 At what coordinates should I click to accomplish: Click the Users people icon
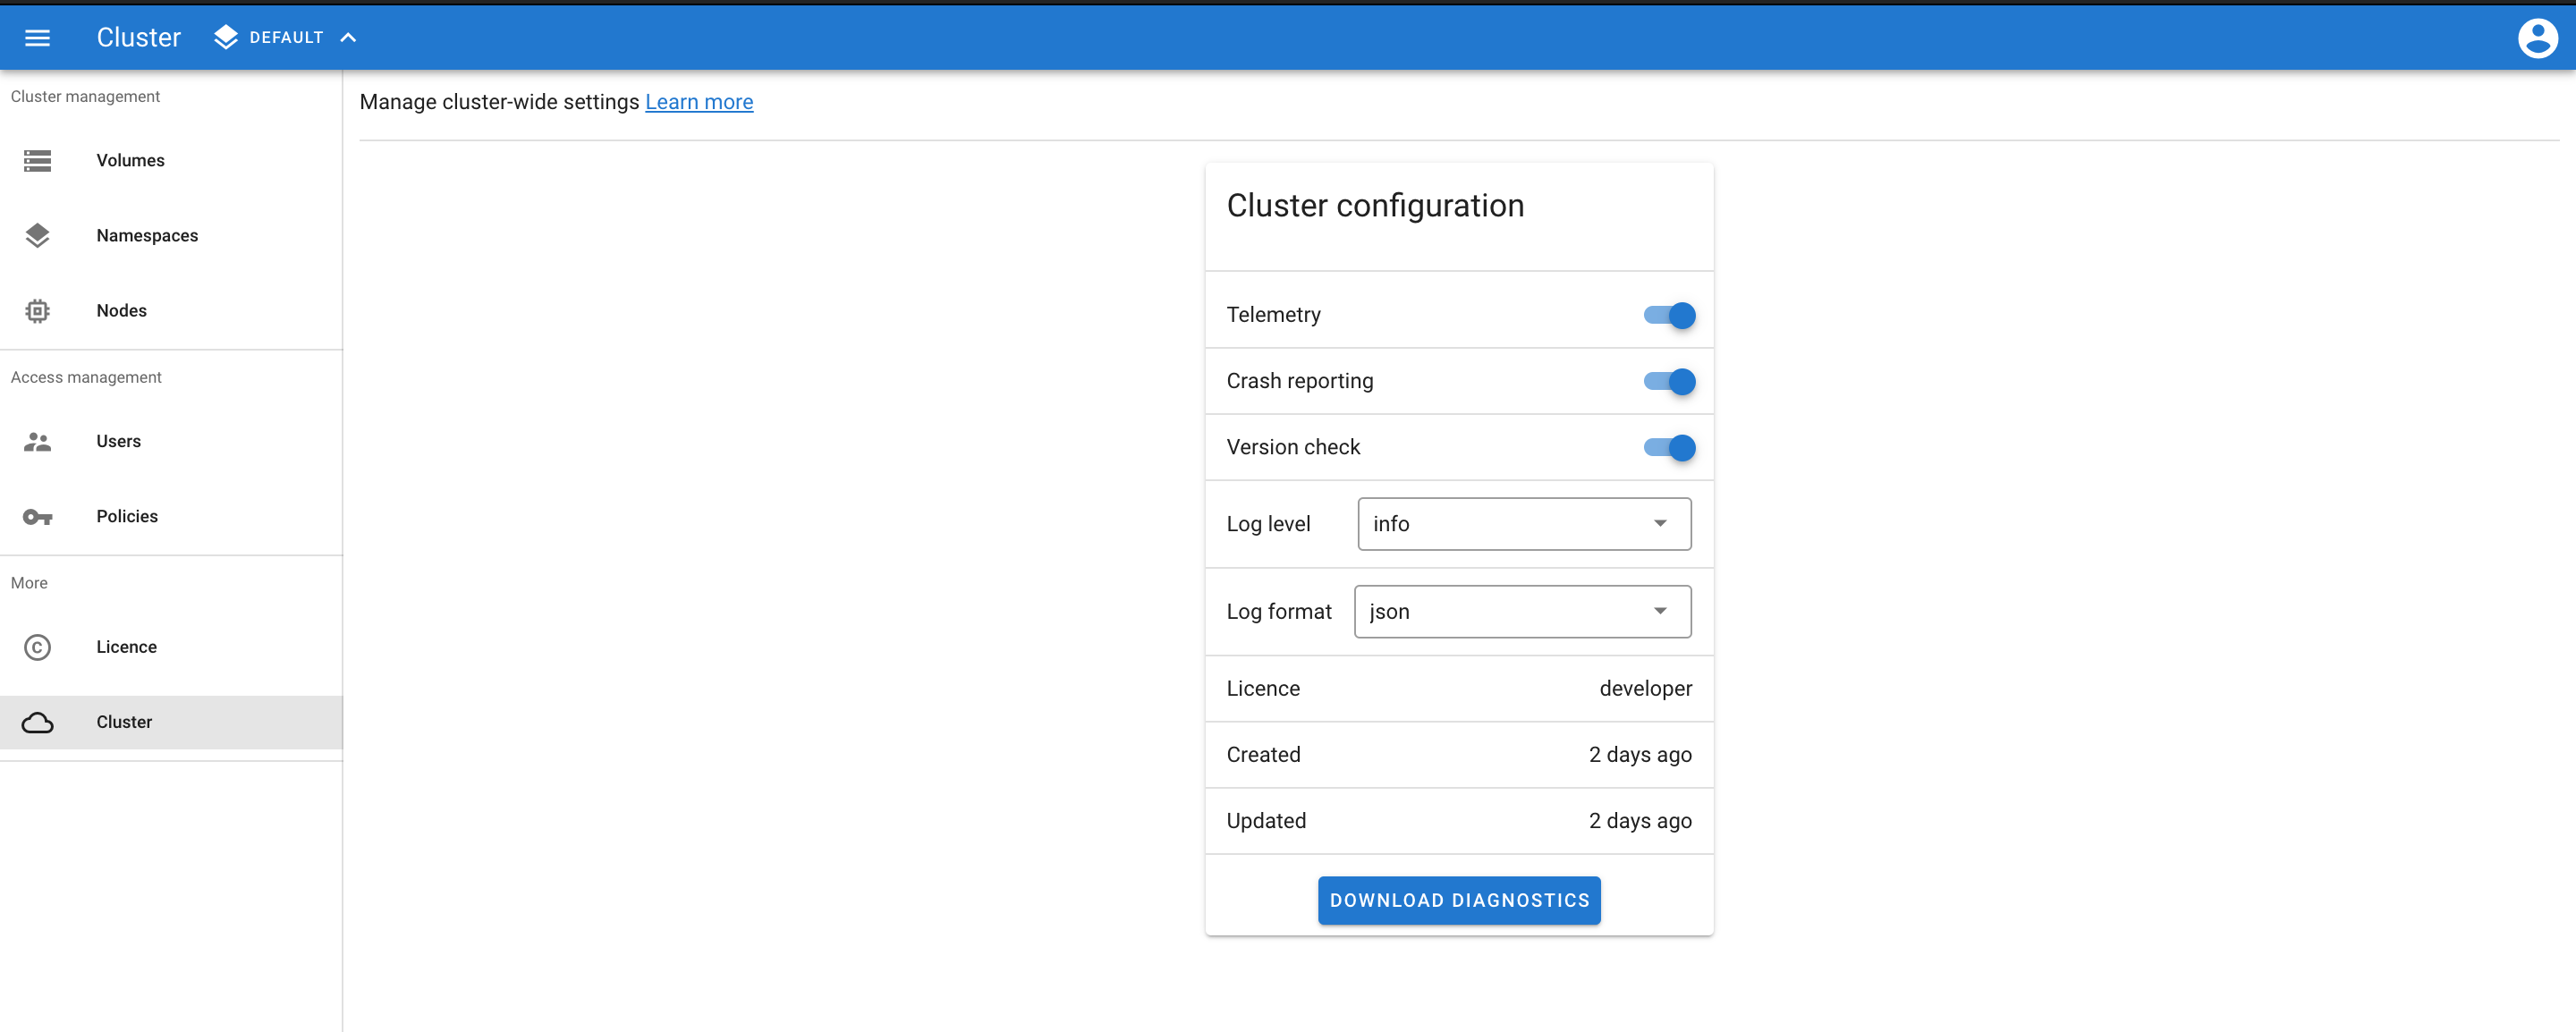pos(37,441)
